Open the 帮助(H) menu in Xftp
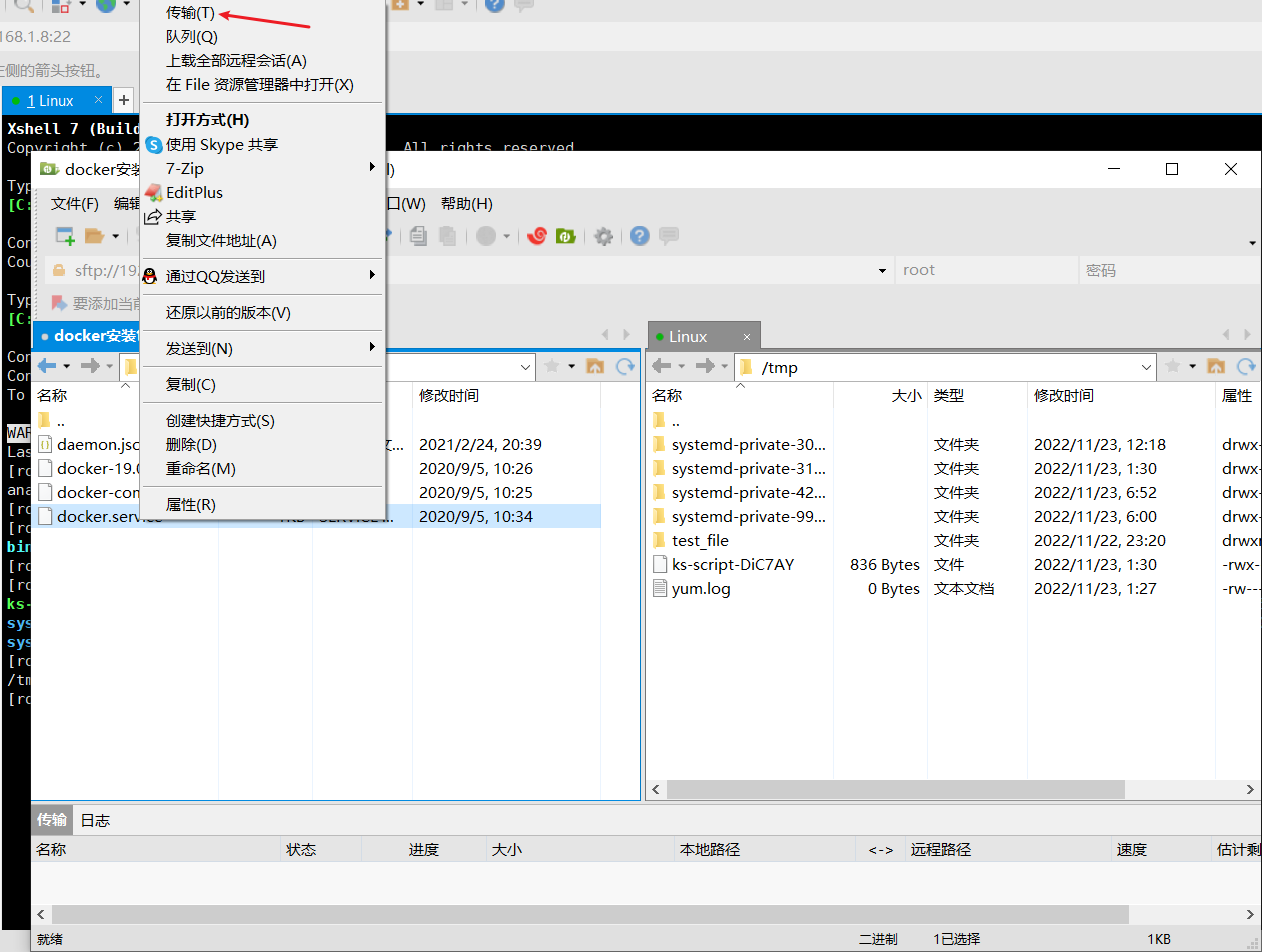The image size is (1262, 952). click(x=467, y=204)
